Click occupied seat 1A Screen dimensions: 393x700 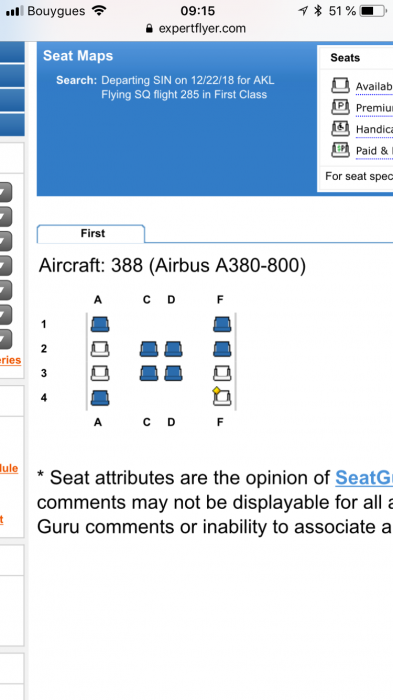[100, 324]
